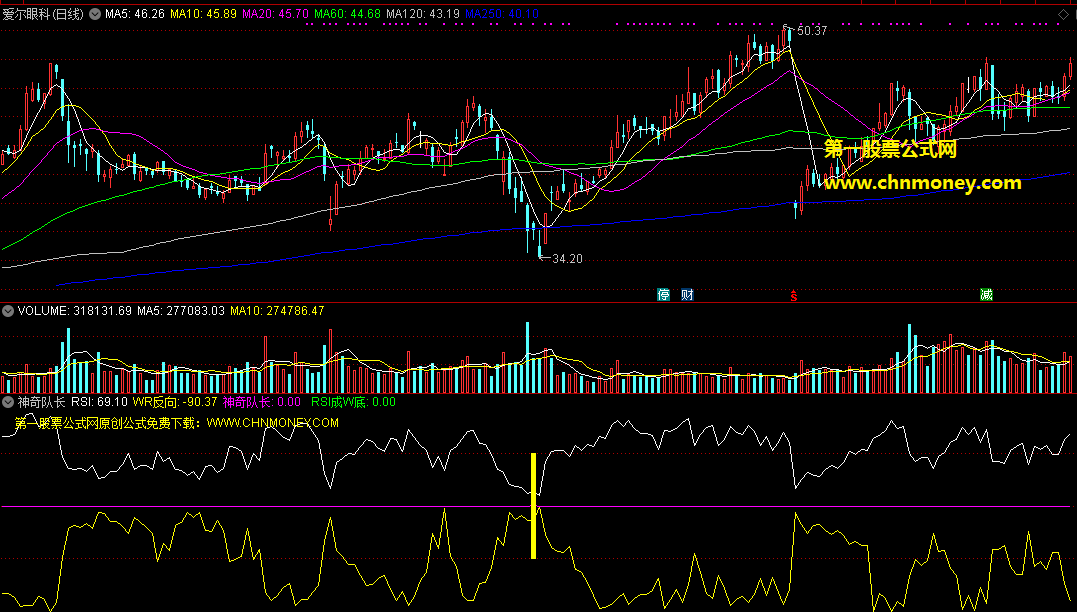Click the green MA60: 44.68 label

pos(347,14)
